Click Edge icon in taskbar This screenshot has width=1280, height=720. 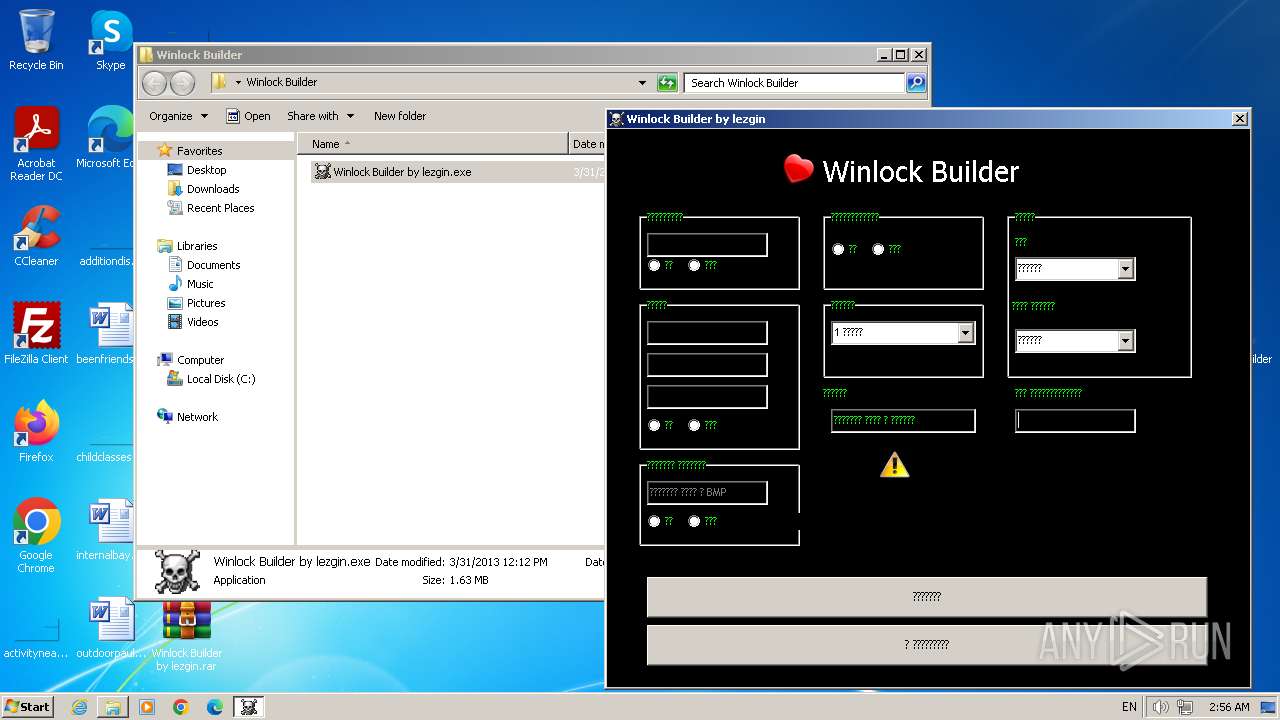215,707
